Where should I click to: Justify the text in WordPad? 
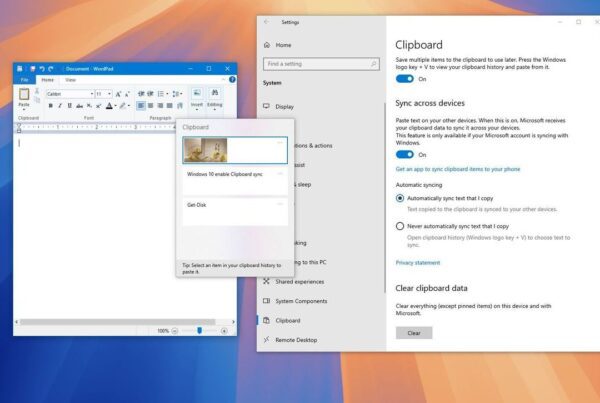(170, 106)
